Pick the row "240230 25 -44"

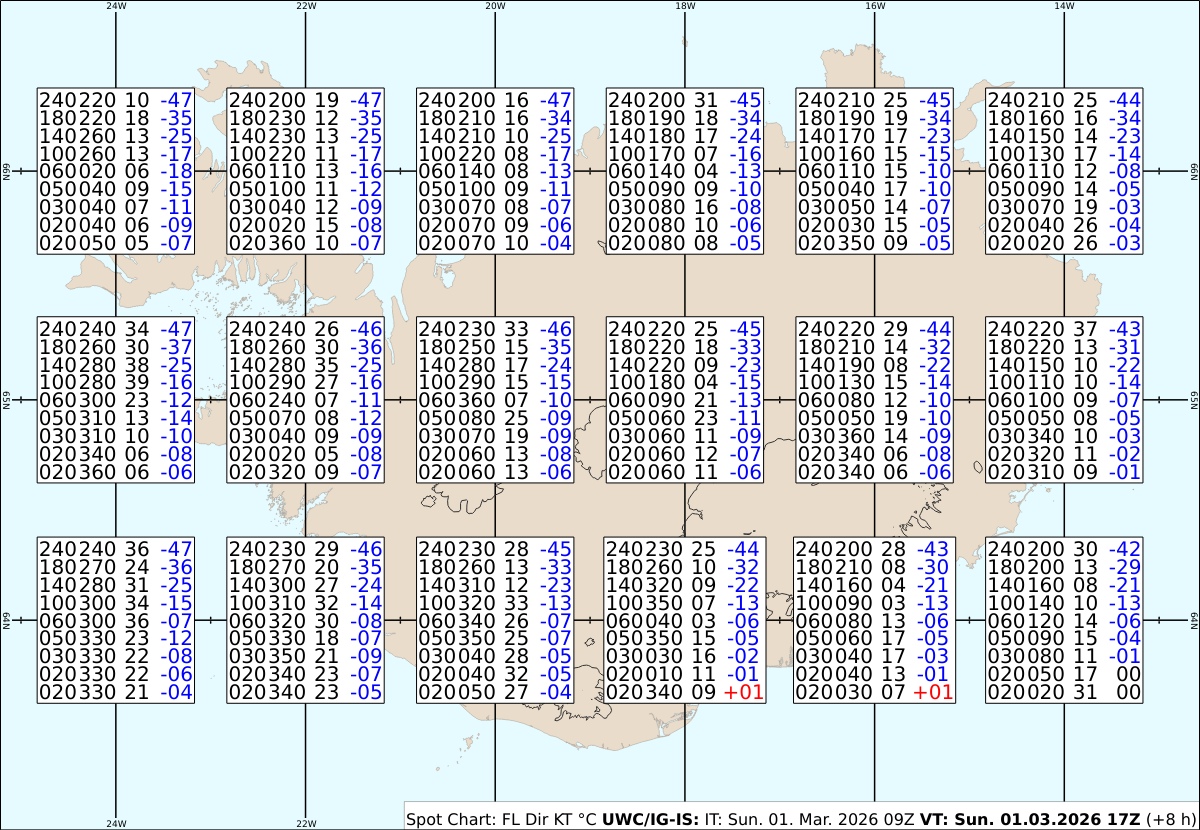685,548
